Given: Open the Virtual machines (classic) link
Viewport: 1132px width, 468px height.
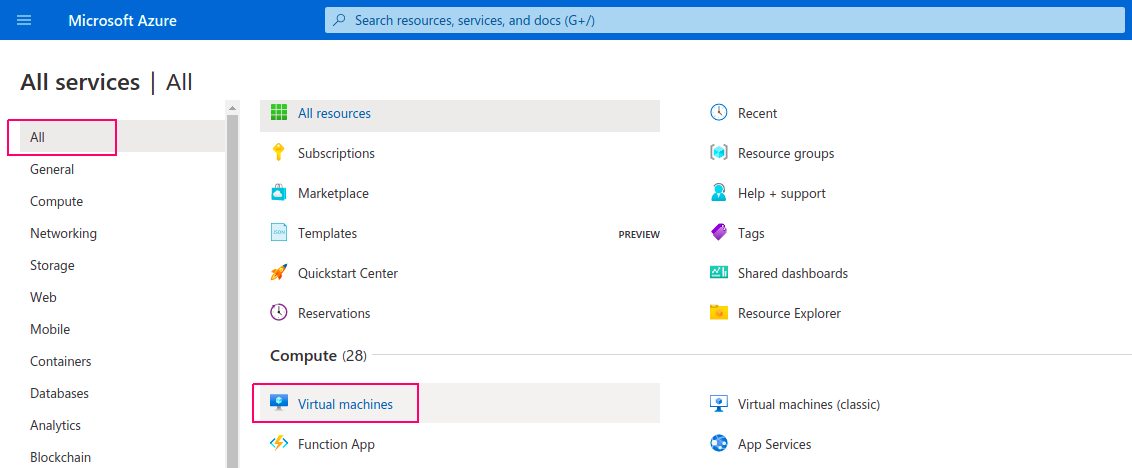Looking at the screenshot, I should click(809, 404).
